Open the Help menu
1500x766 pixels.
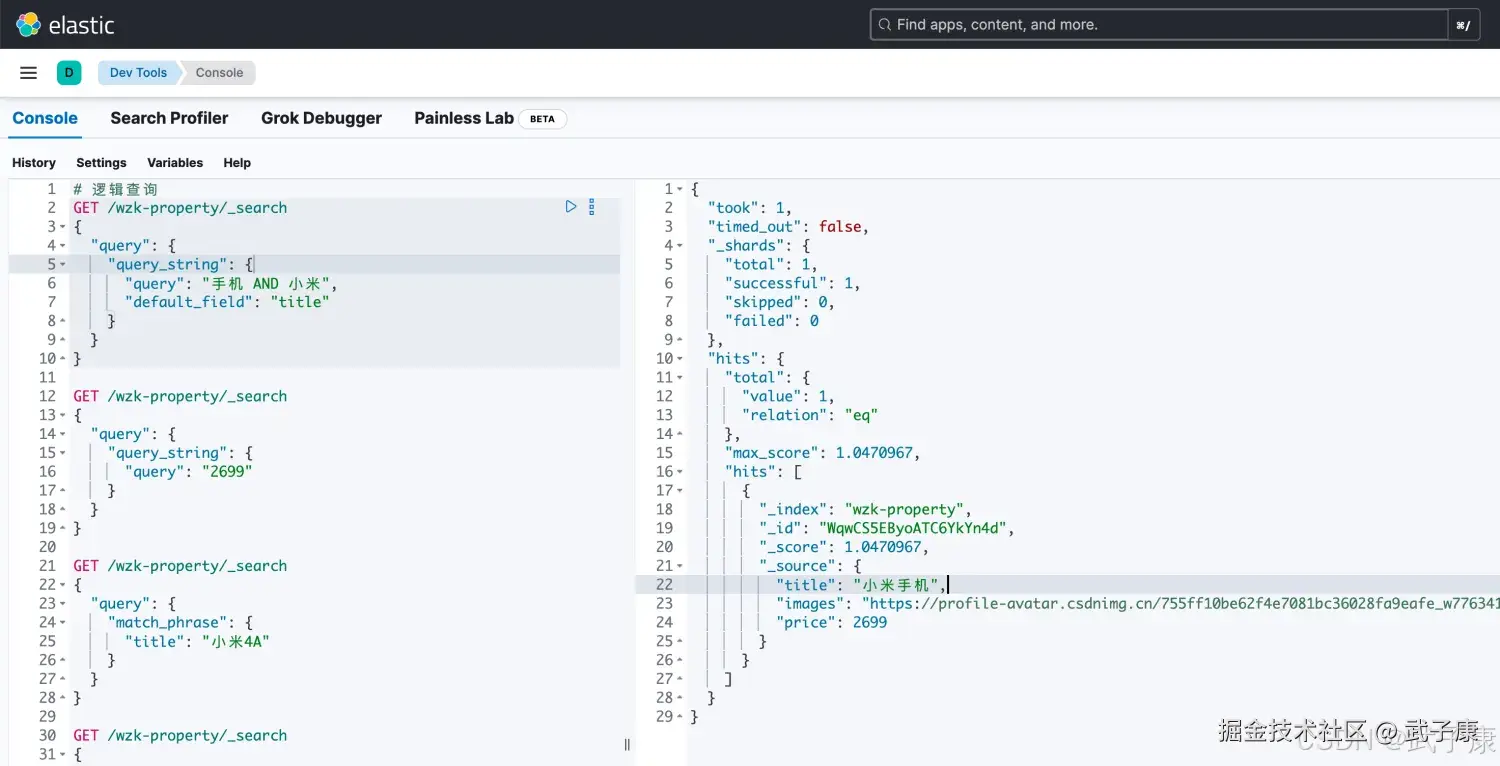[x=237, y=162]
